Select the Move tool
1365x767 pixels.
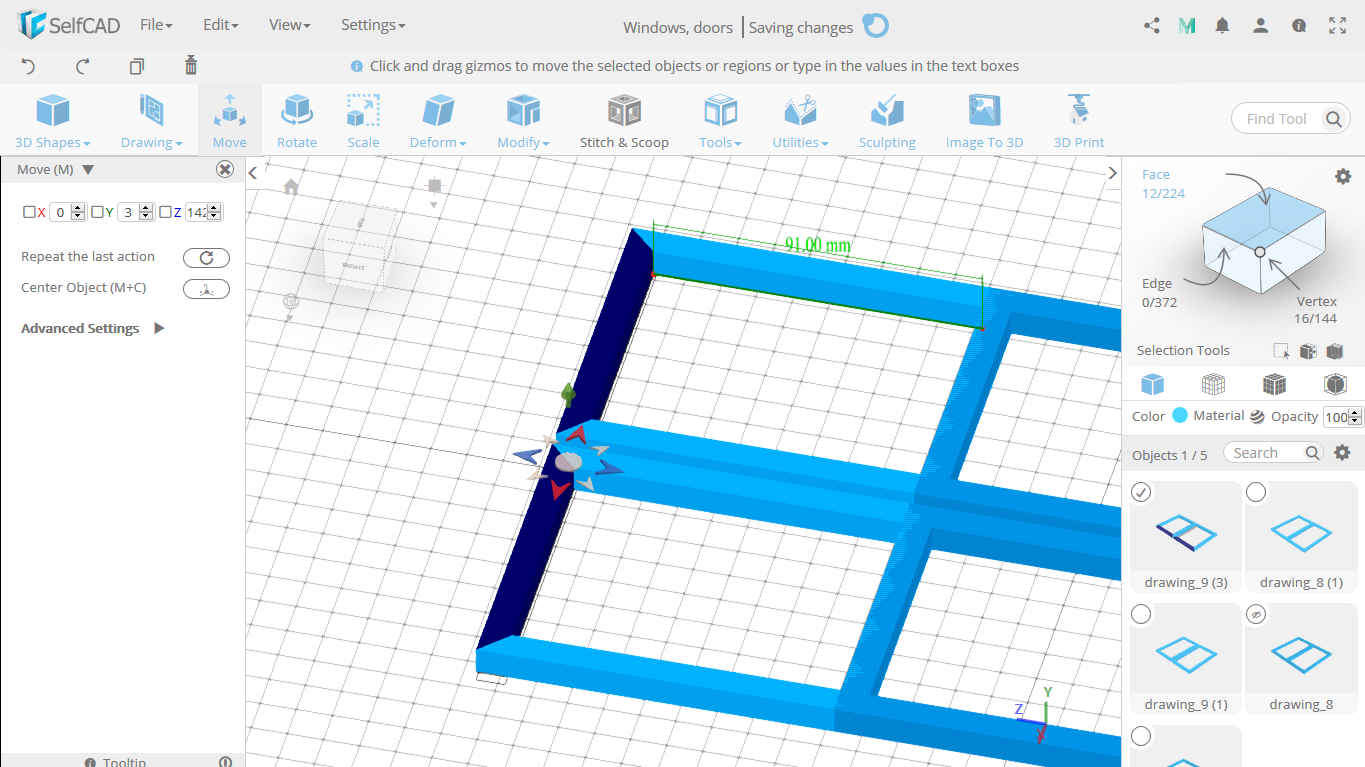pos(229,120)
